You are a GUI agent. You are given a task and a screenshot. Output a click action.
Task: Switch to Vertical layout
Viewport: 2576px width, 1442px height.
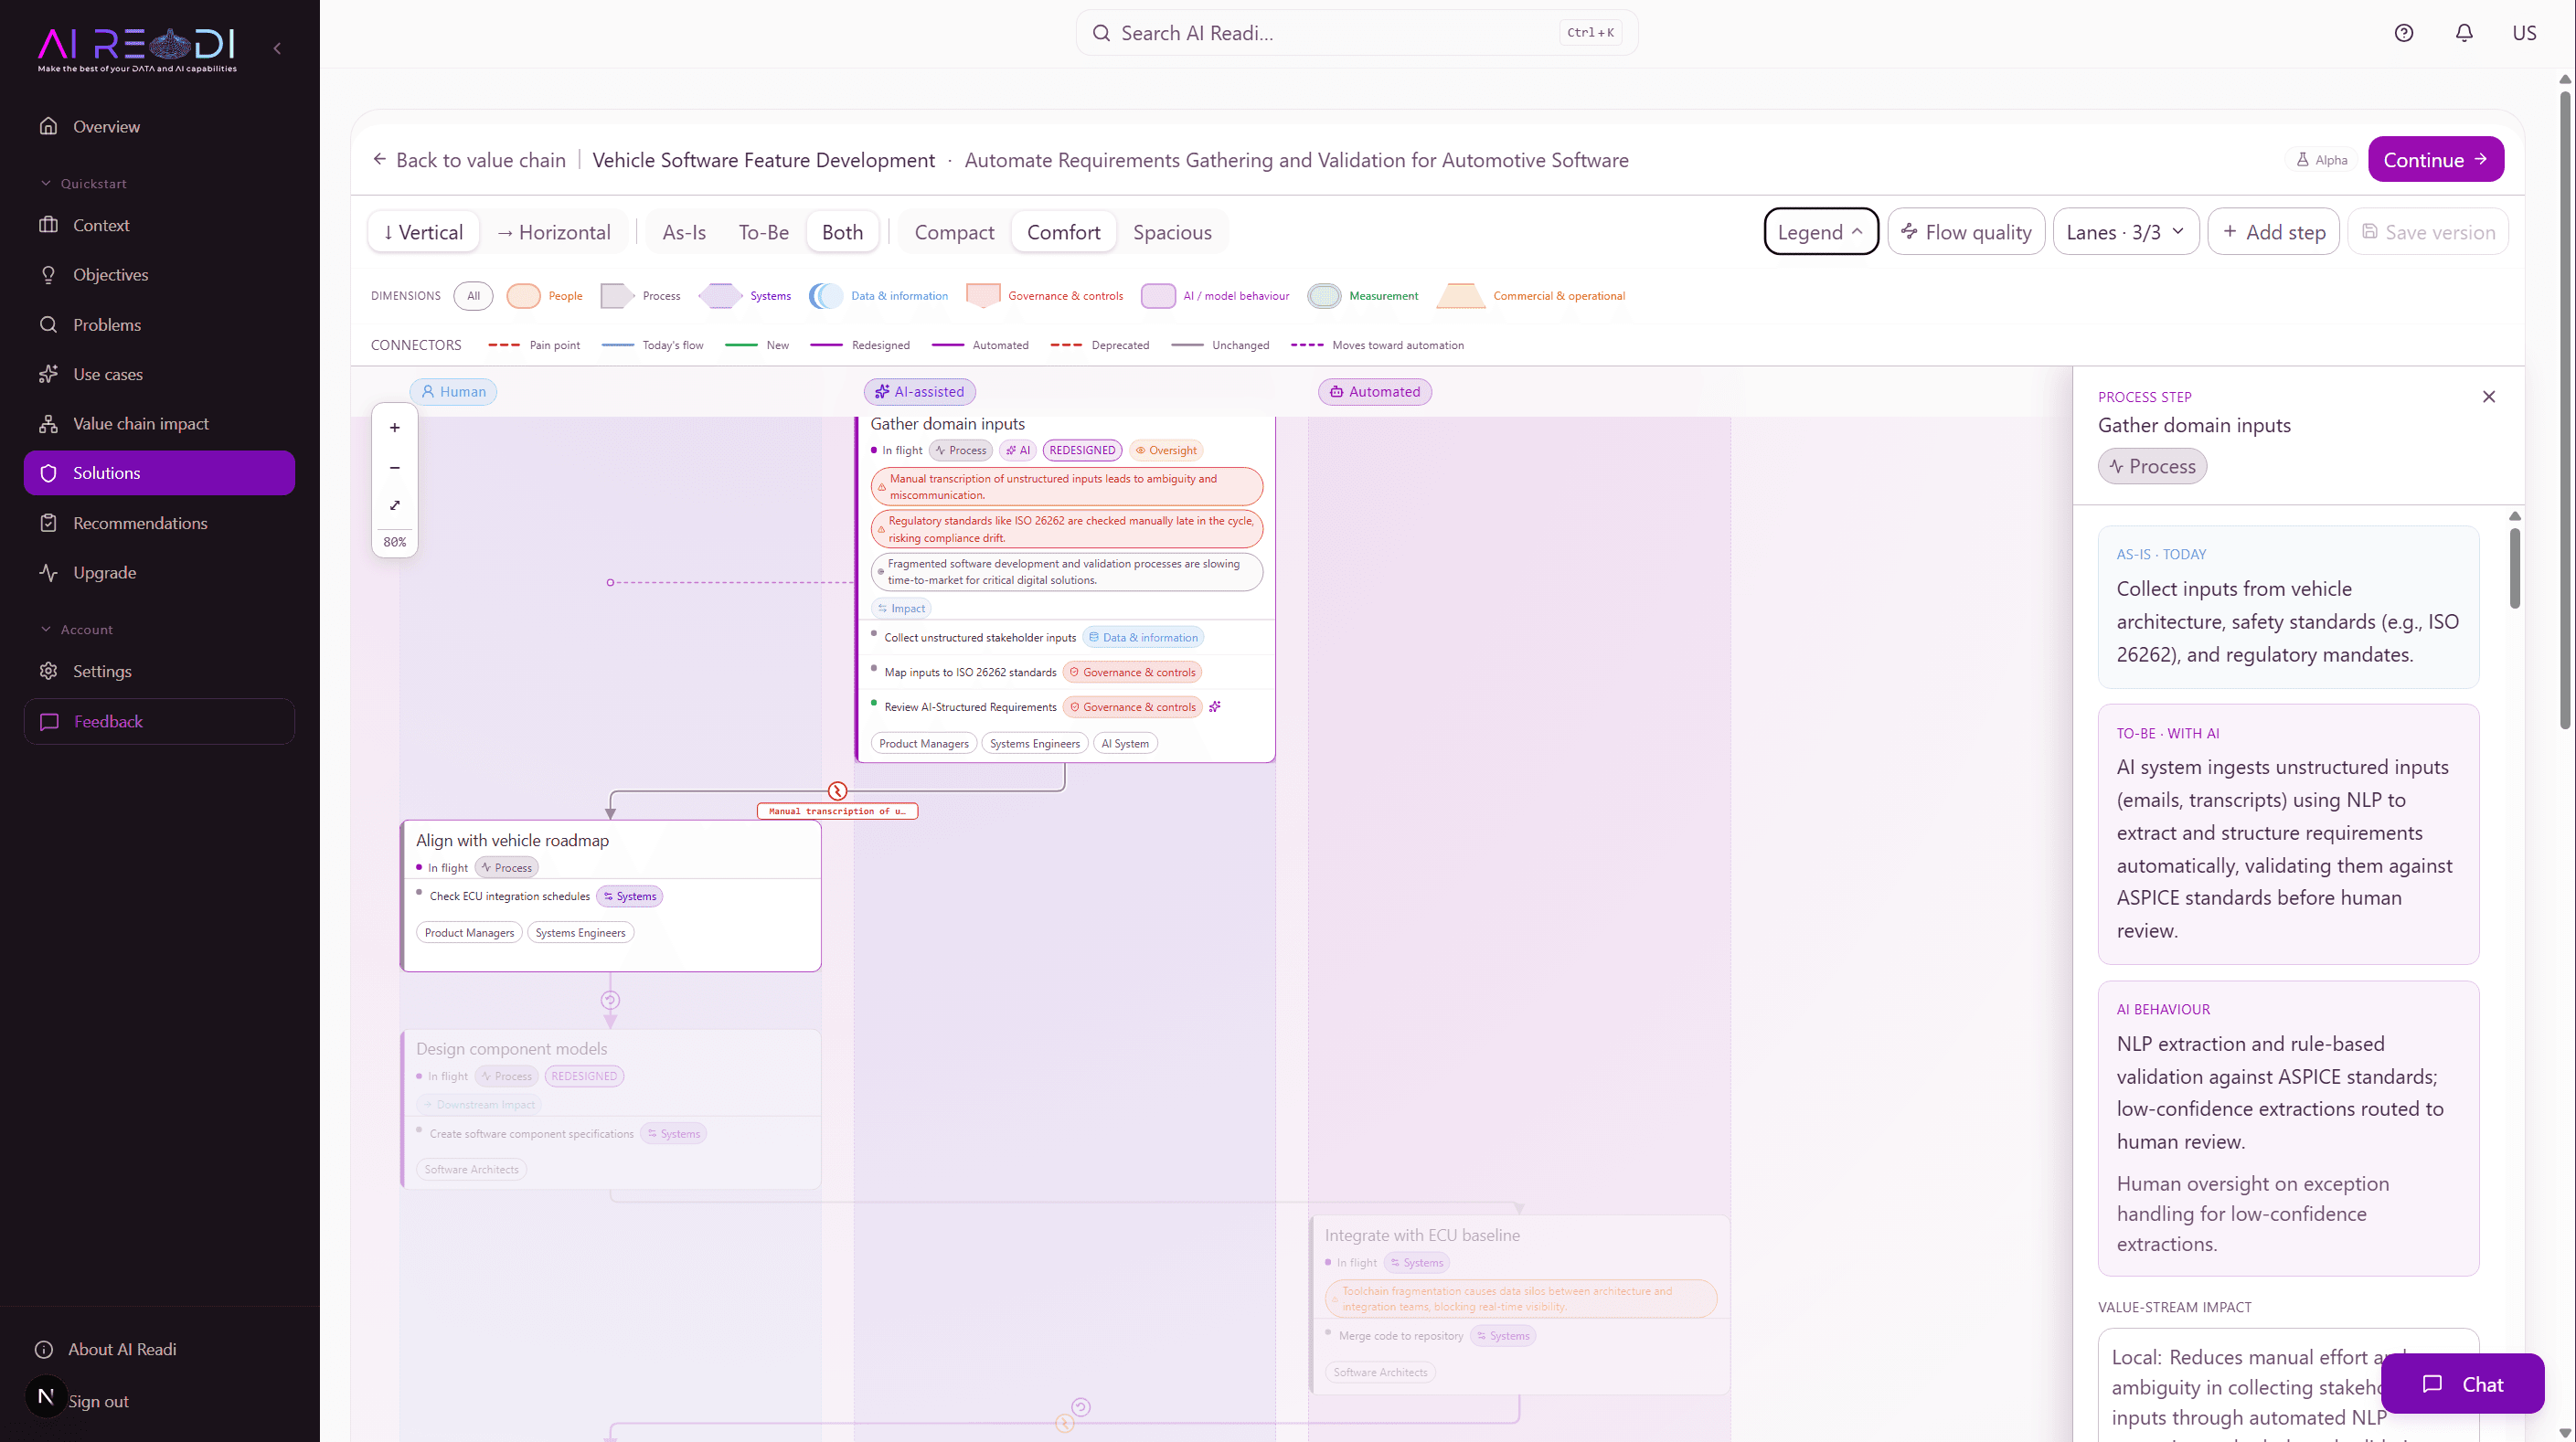423,232
